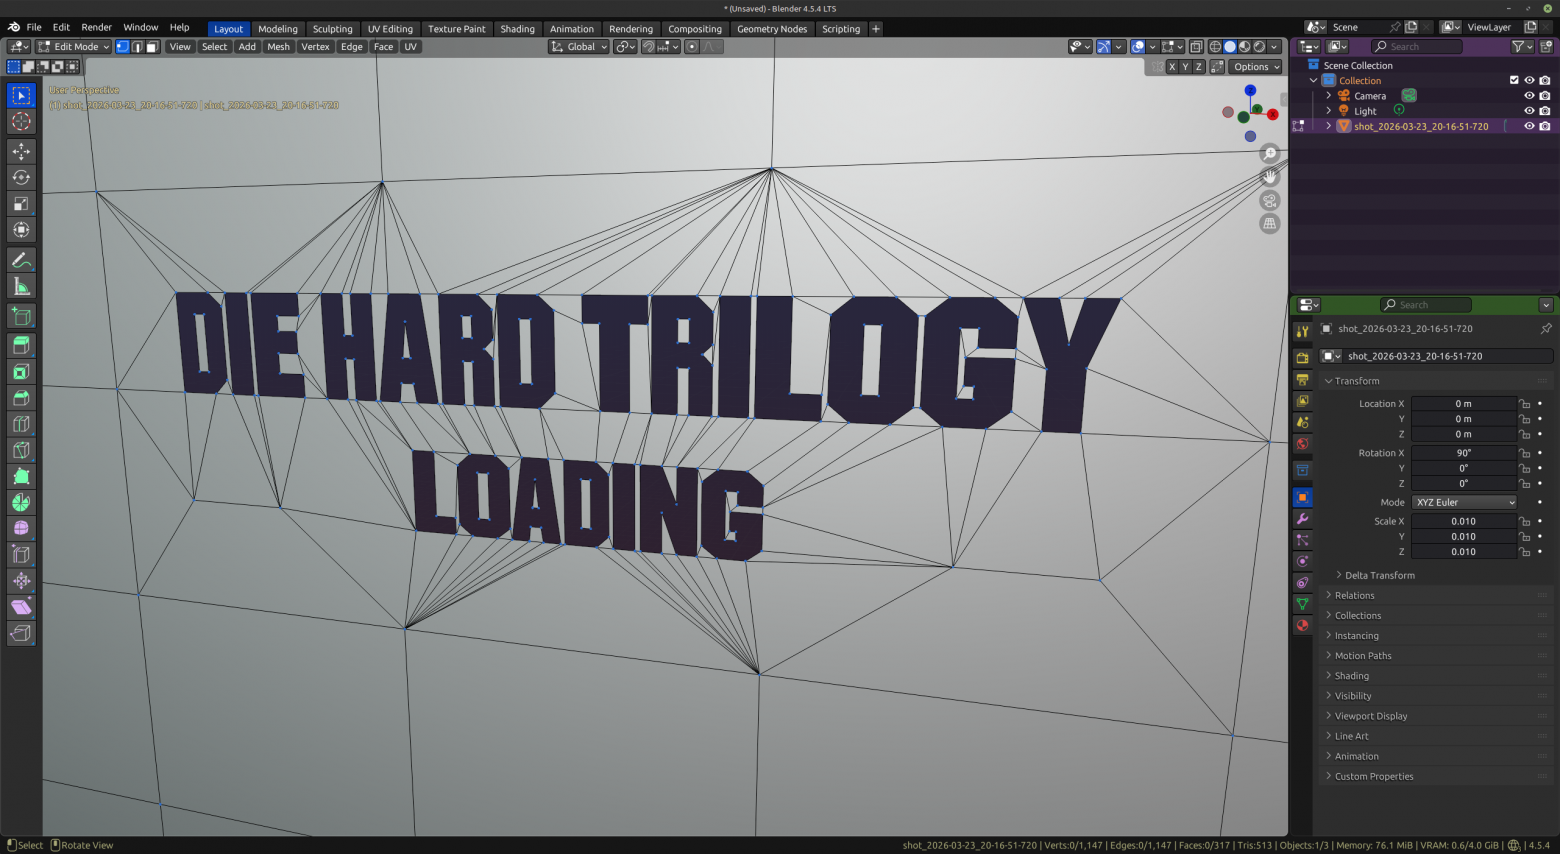Select the Rotate tool
Viewport: 1560px width, 854px height.
(x=21, y=177)
